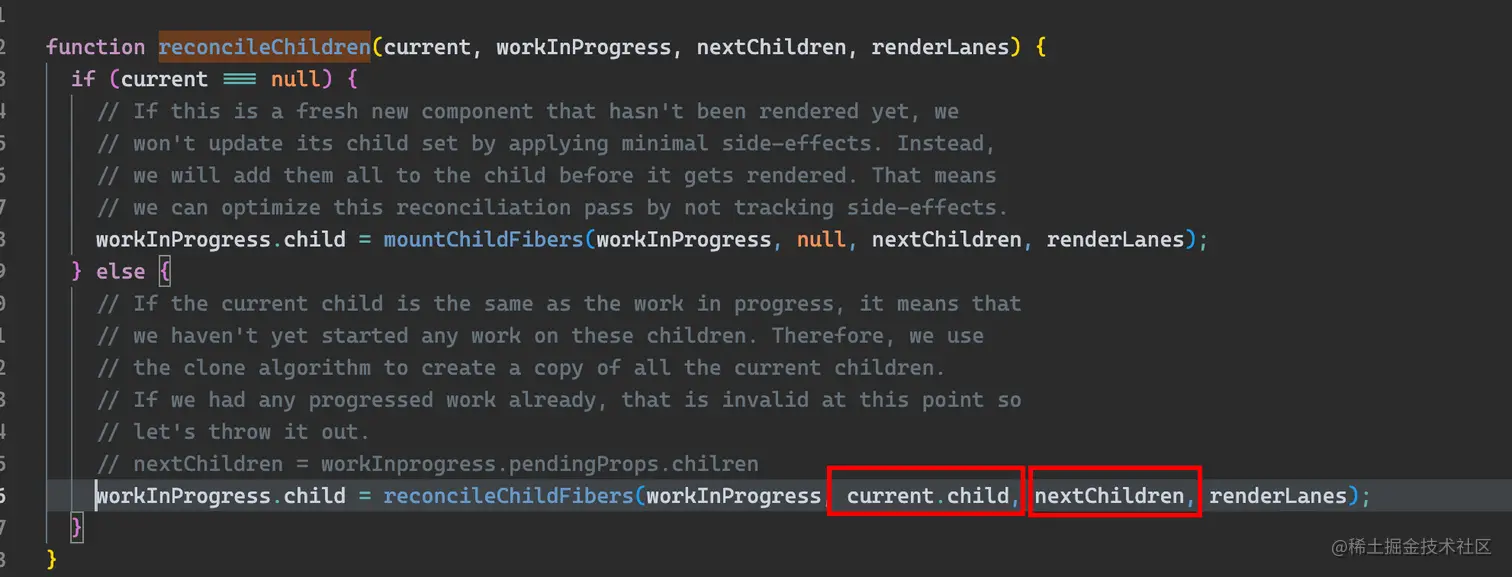Click the workInProgress parameter in function signature
The image size is (1512, 577).
coord(584,47)
